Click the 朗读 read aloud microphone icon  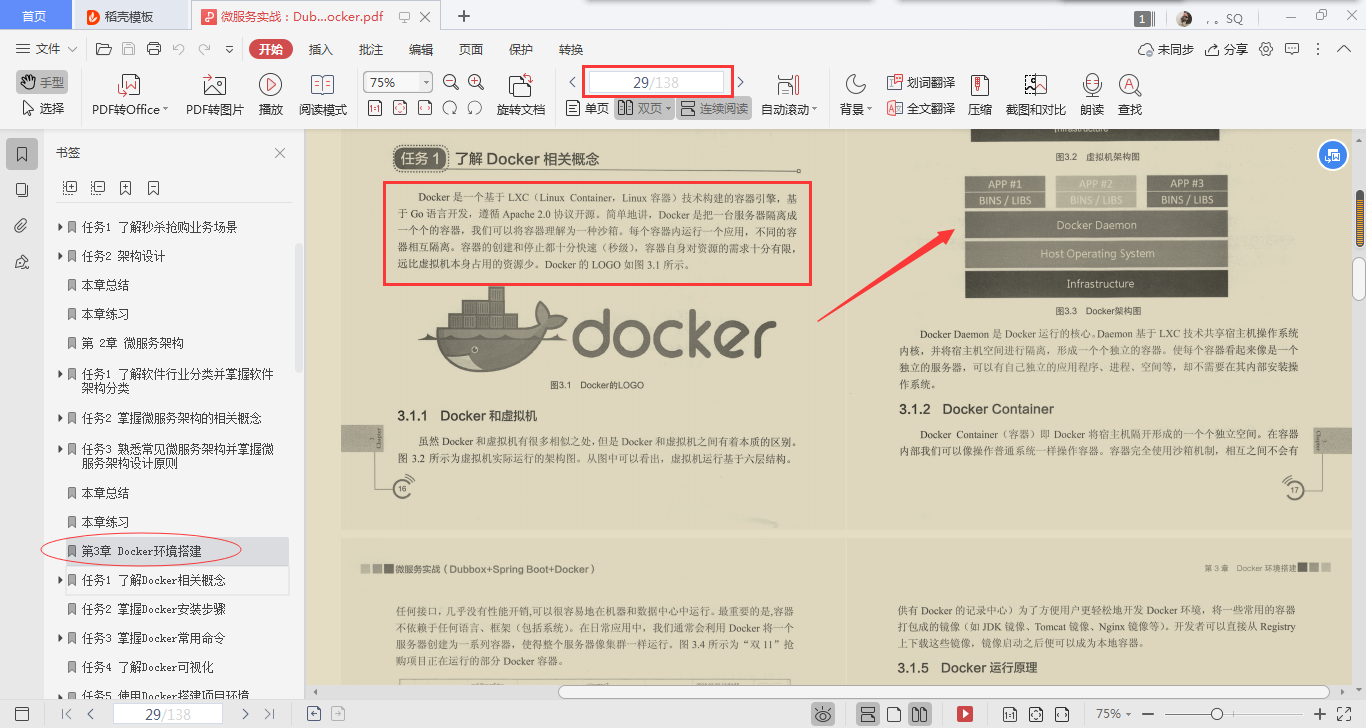tap(1092, 85)
